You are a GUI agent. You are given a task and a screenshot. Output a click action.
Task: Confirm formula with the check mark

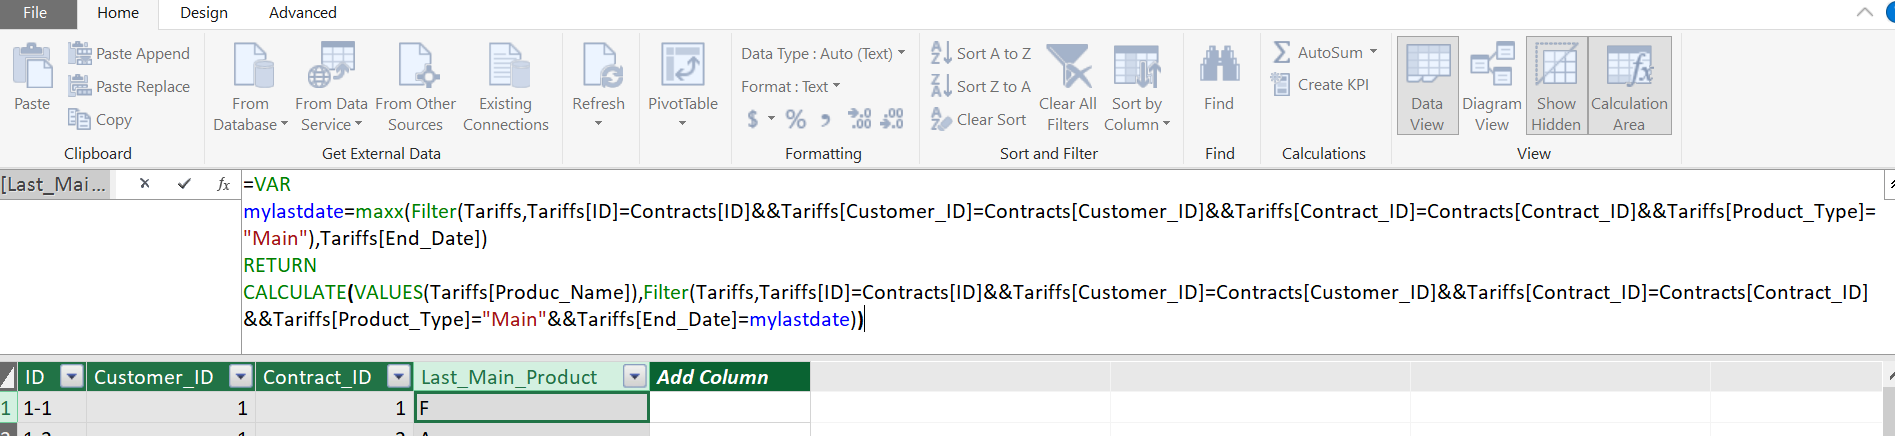(x=184, y=184)
